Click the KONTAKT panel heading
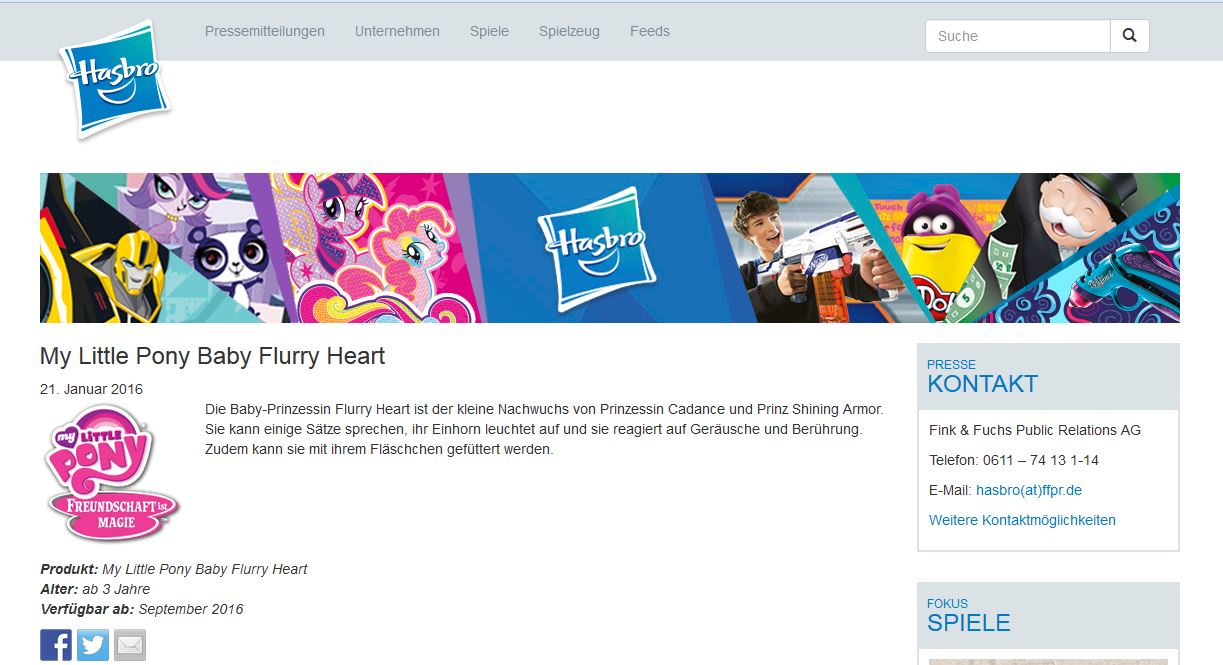Screen dimensions: 1223x665 (982, 384)
